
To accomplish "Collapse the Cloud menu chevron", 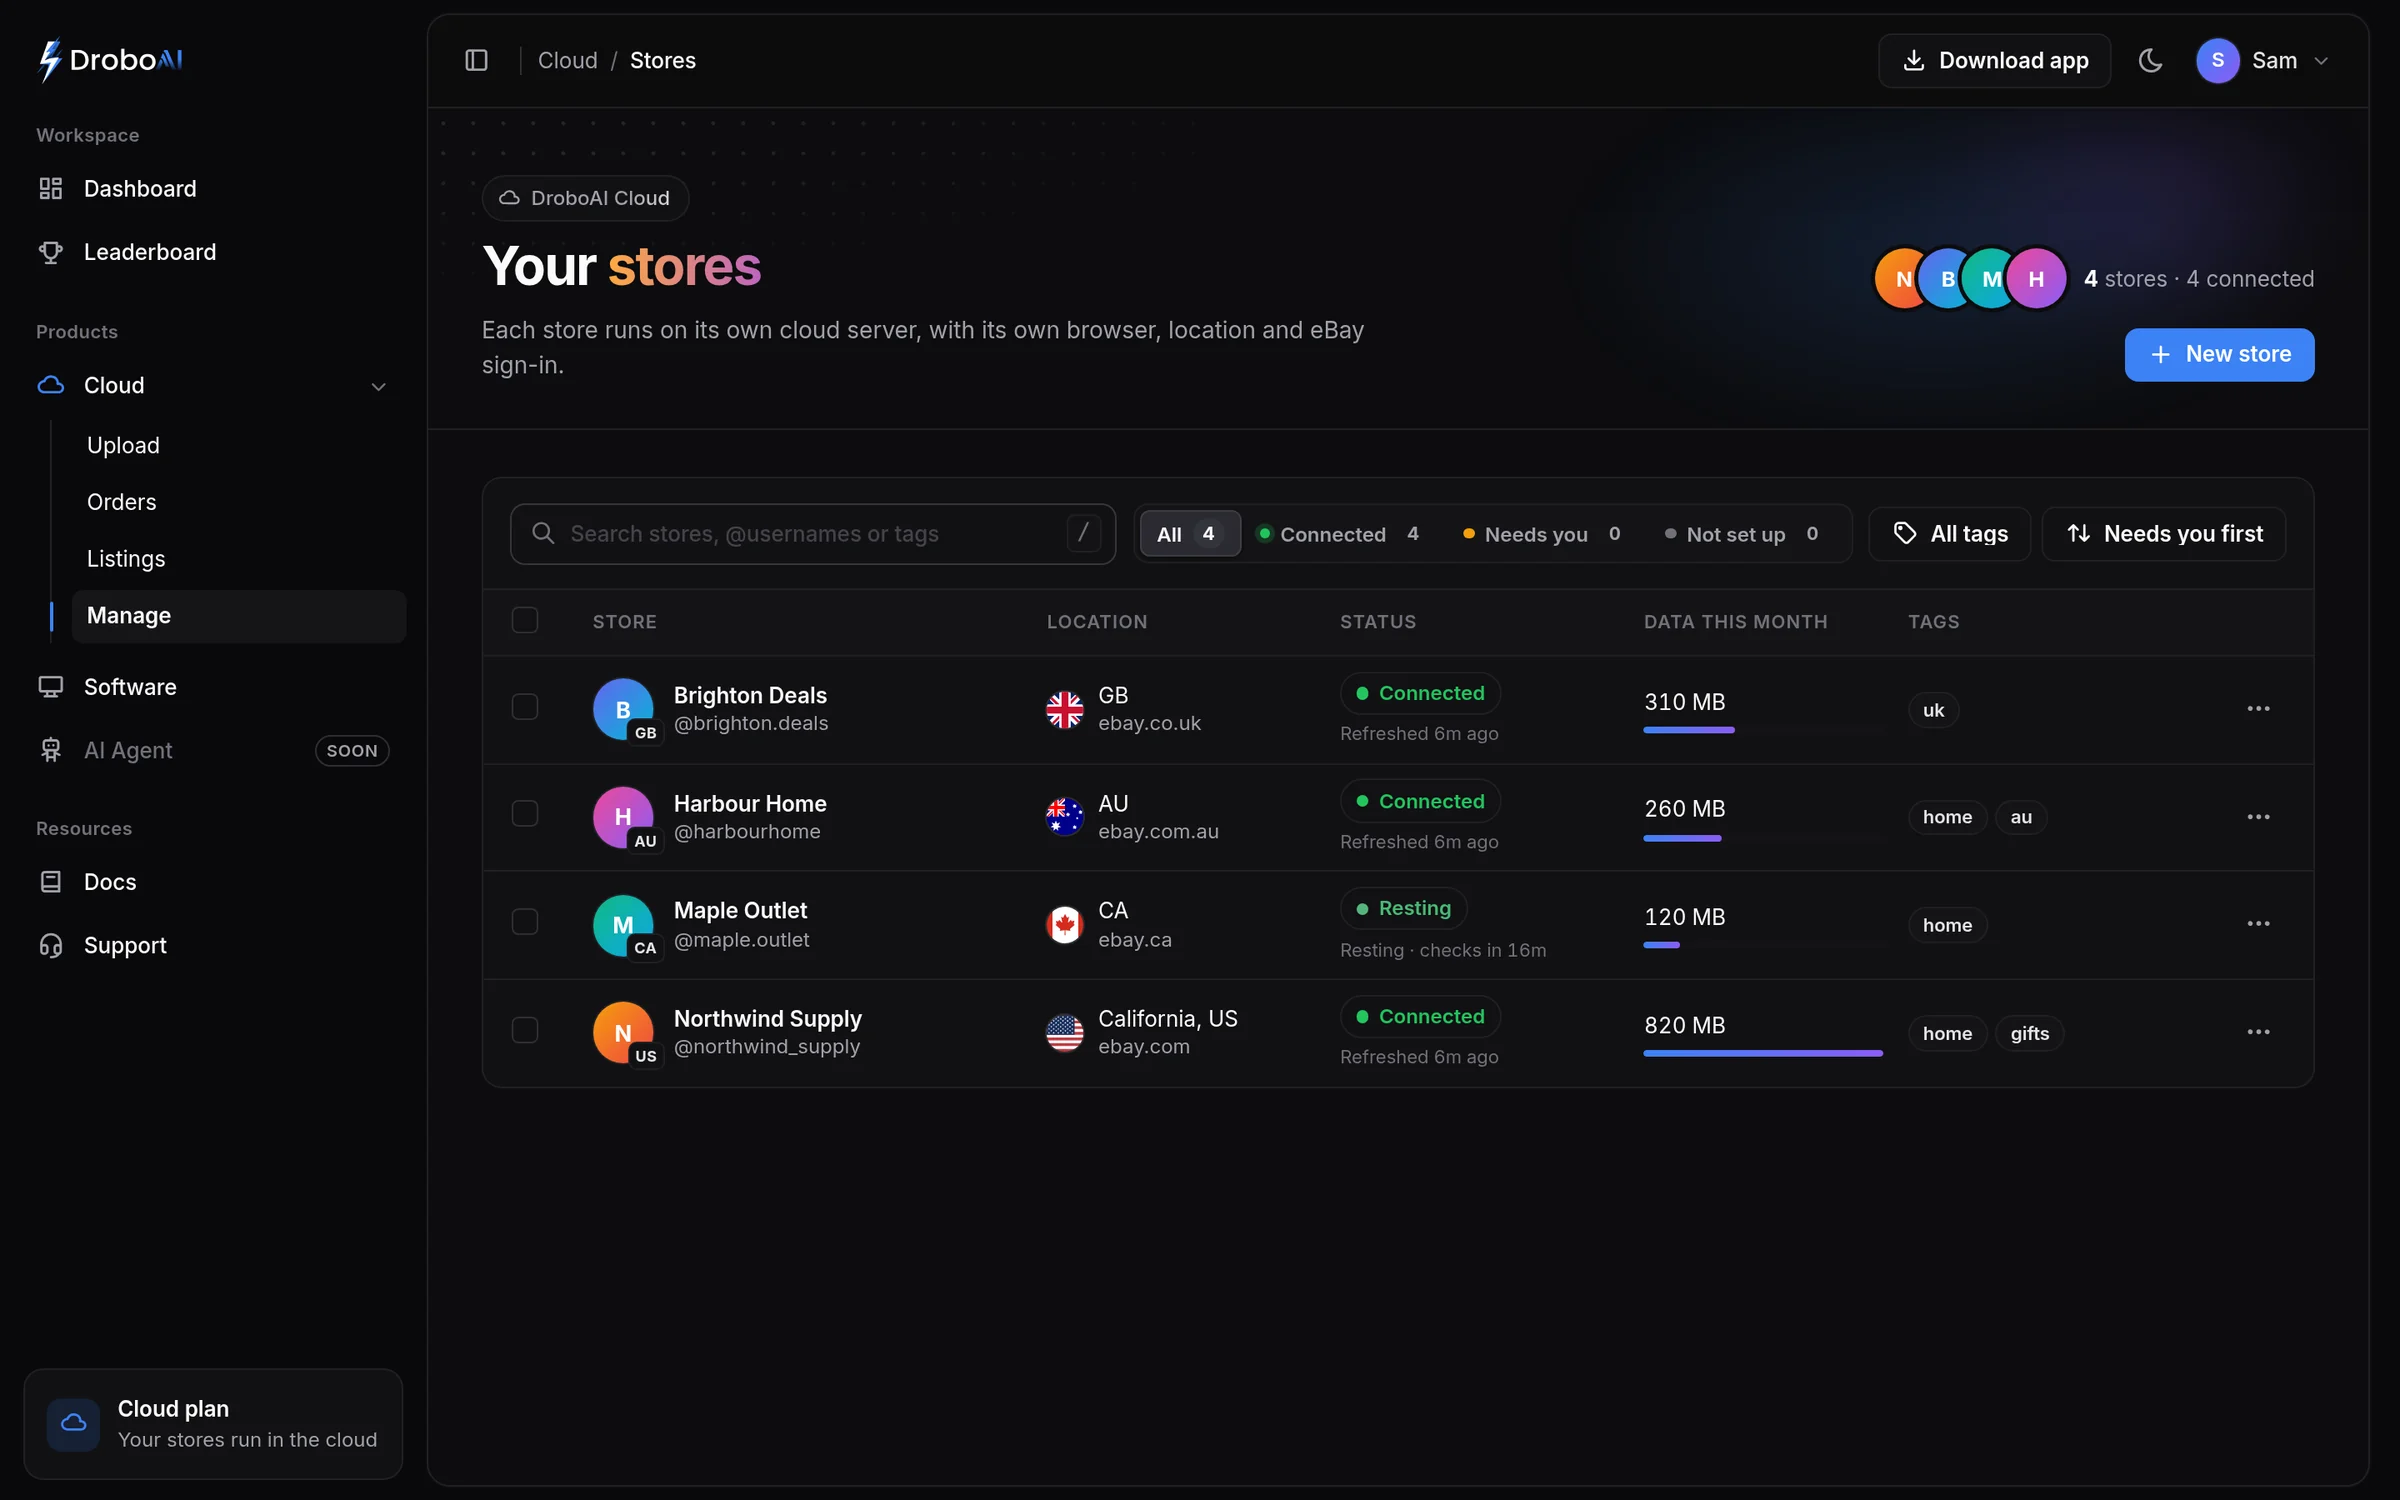I will pos(379,387).
